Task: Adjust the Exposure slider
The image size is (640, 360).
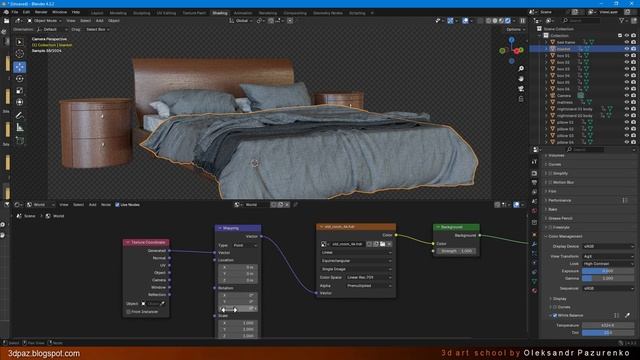Action: pos(609,271)
